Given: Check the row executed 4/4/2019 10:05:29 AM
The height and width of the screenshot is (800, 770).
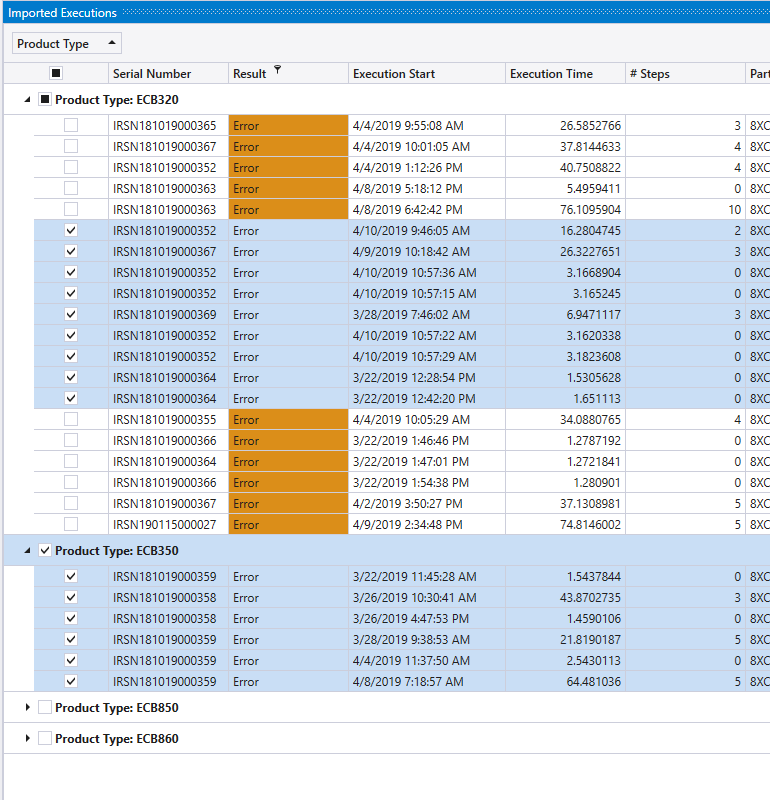Looking at the screenshot, I should coord(71,419).
